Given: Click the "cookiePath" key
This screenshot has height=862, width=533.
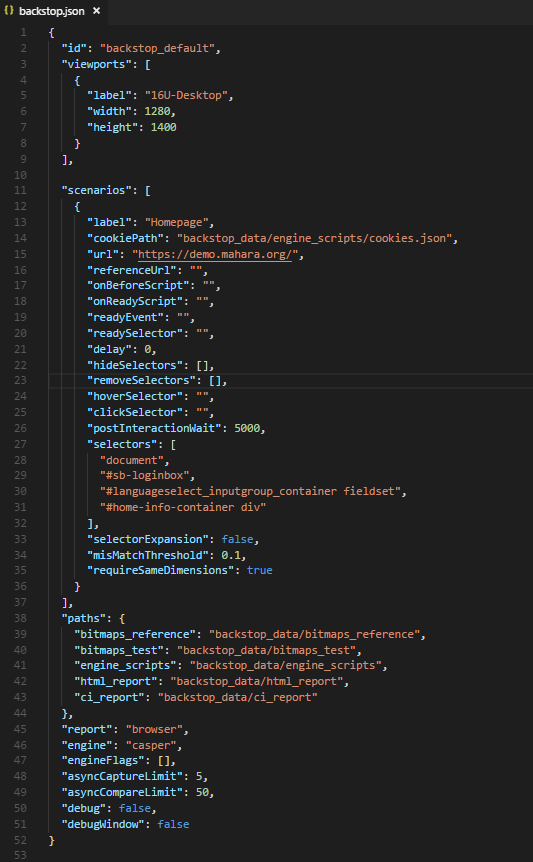Looking at the screenshot, I should [x=125, y=238].
